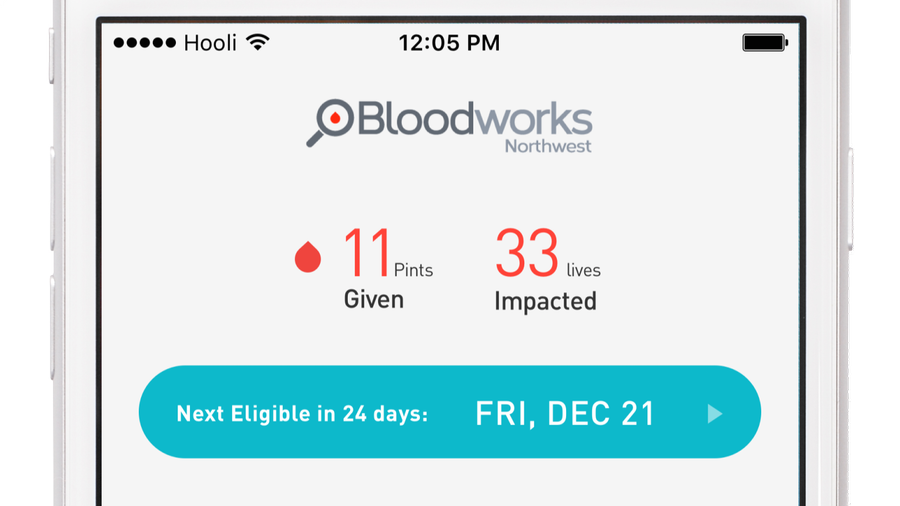Tap the Hooli carrier name
This screenshot has width=900, height=506.
click(x=211, y=43)
